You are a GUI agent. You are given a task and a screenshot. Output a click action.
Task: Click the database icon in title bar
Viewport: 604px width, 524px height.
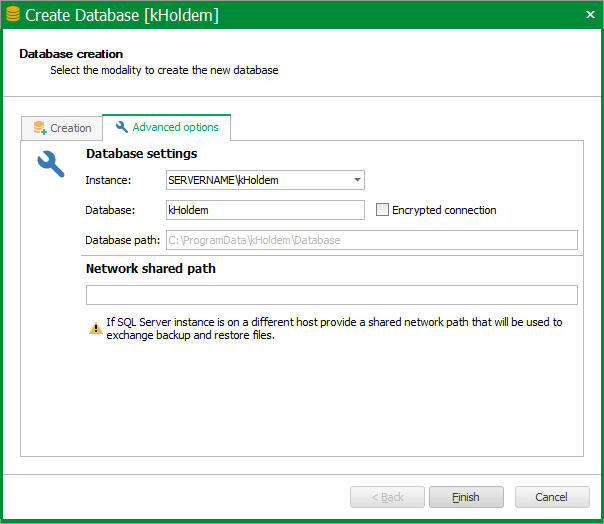(x=13, y=14)
